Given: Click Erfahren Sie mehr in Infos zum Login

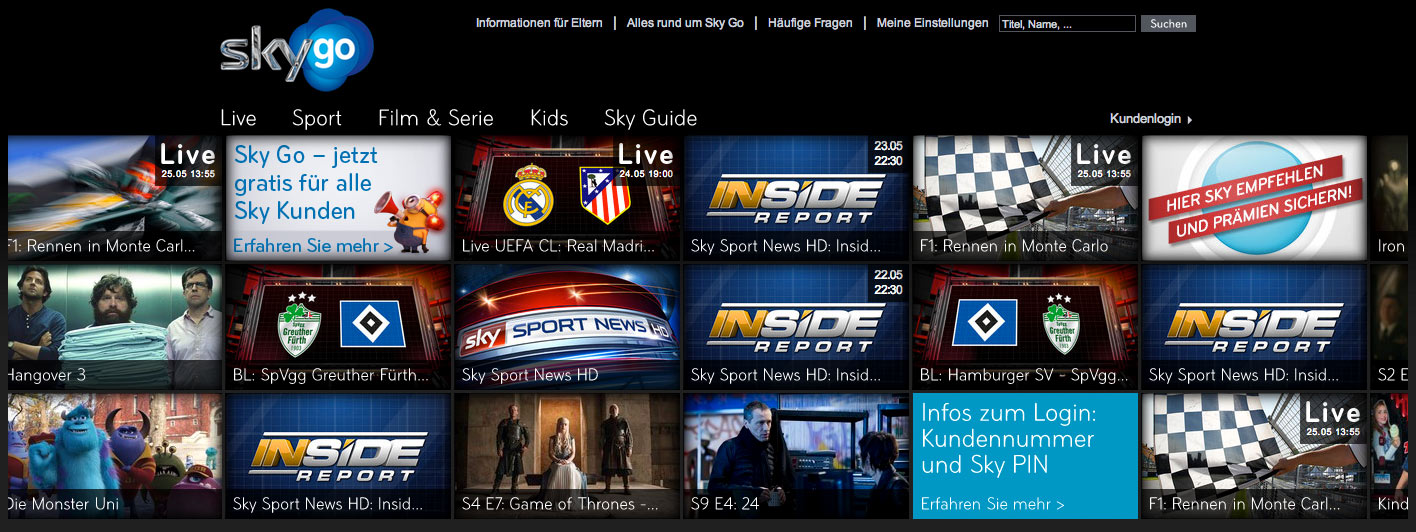Looking at the screenshot, I should (992, 505).
